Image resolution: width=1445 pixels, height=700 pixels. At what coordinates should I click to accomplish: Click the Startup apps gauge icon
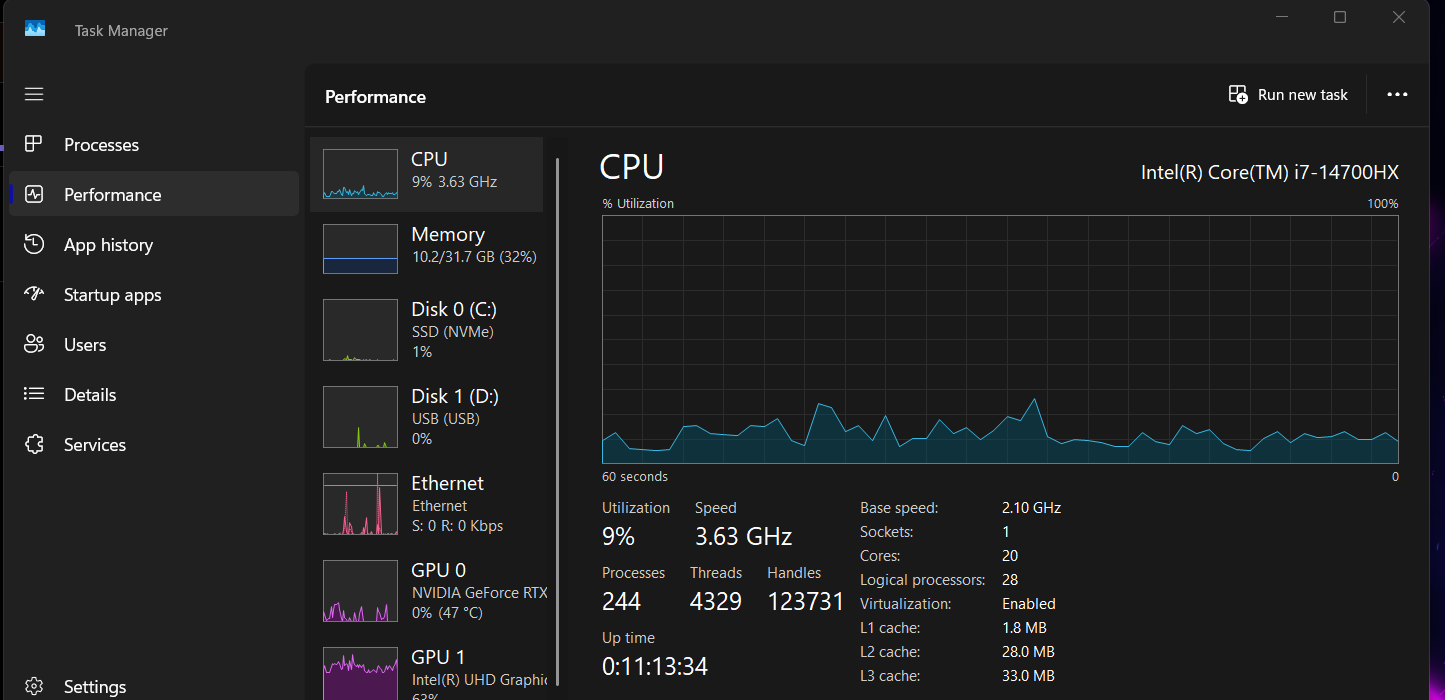34,294
